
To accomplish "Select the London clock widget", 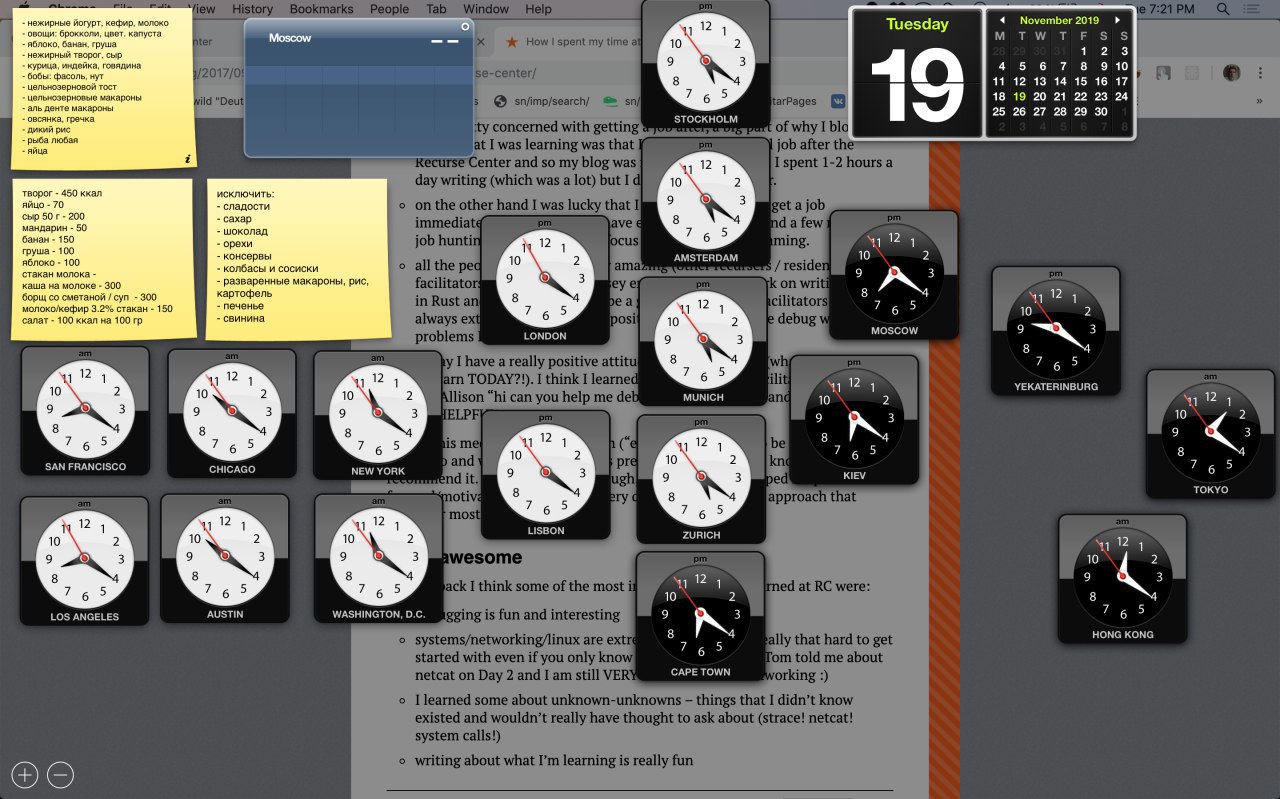I will tap(545, 281).
